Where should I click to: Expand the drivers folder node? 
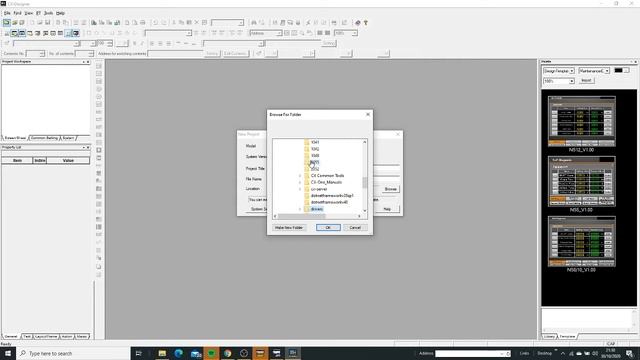pos(300,209)
